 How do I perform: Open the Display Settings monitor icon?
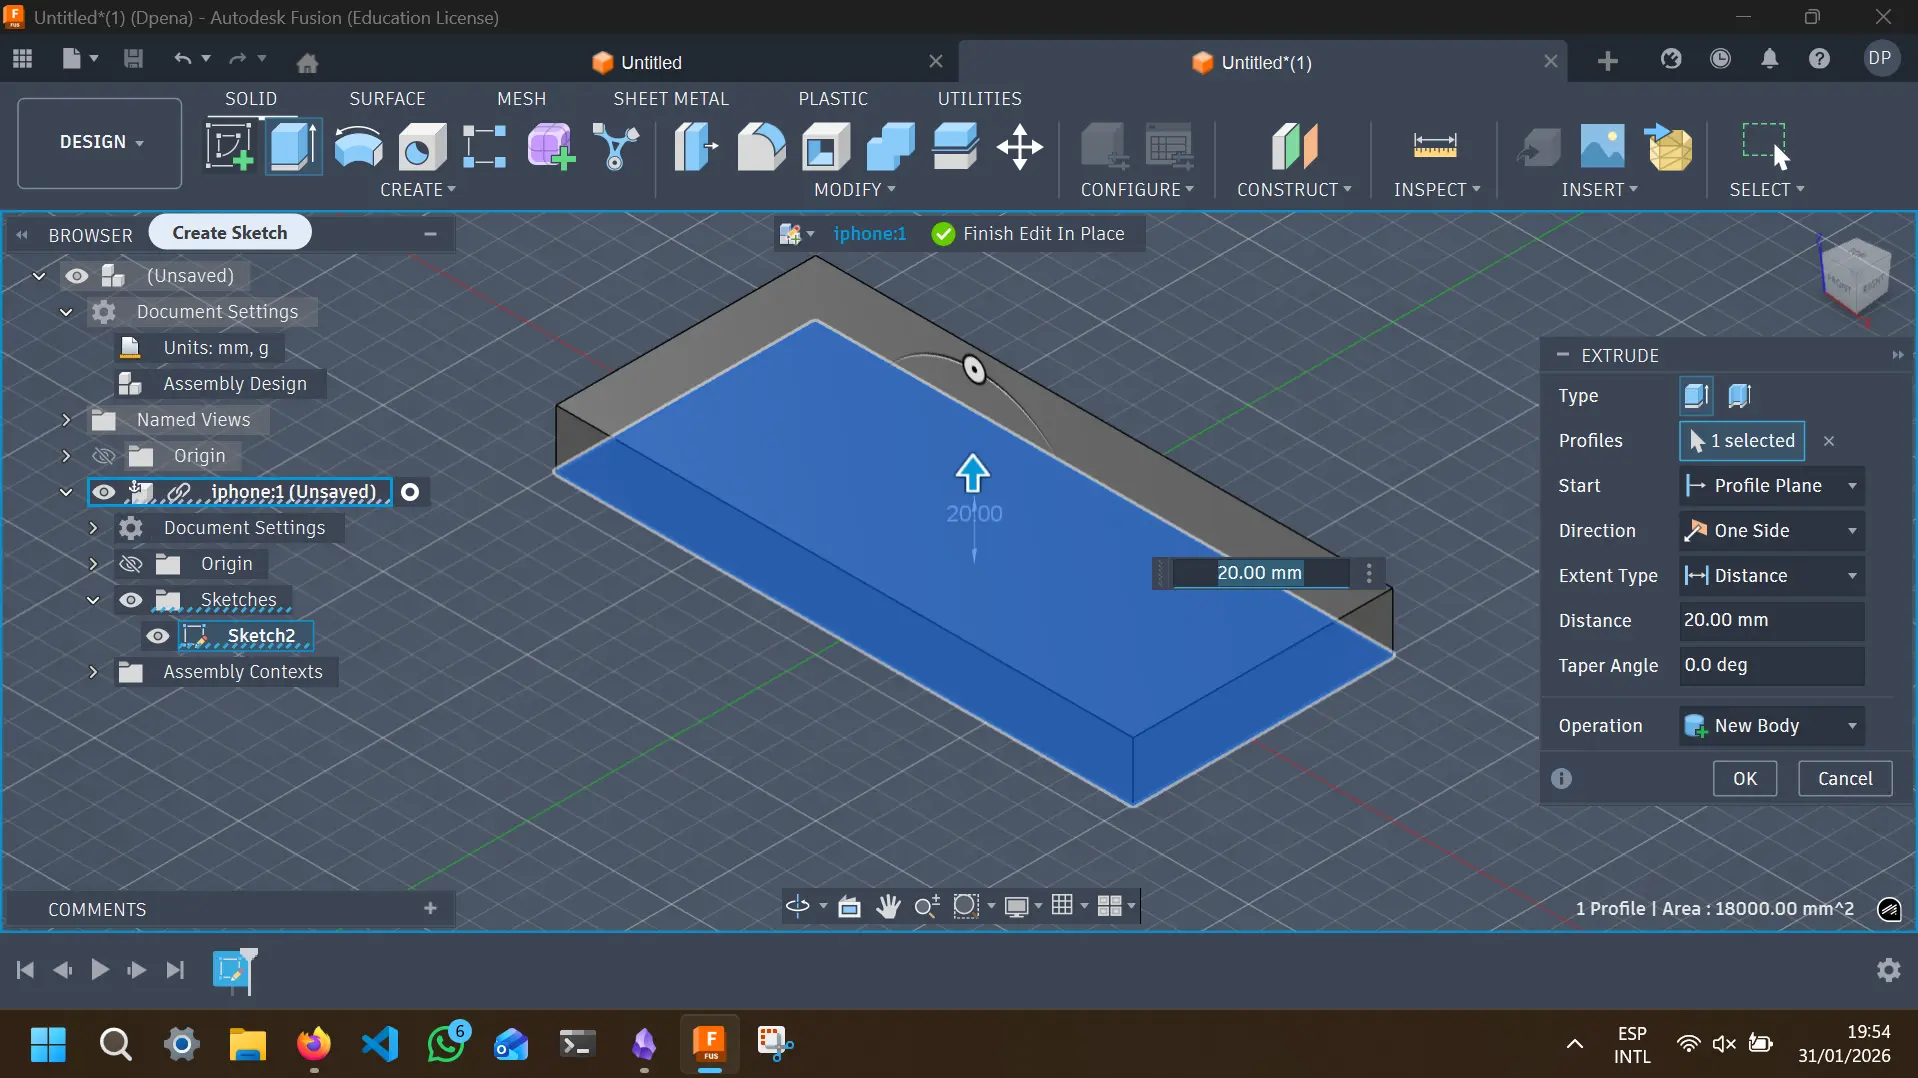click(x=1016, y=906)
